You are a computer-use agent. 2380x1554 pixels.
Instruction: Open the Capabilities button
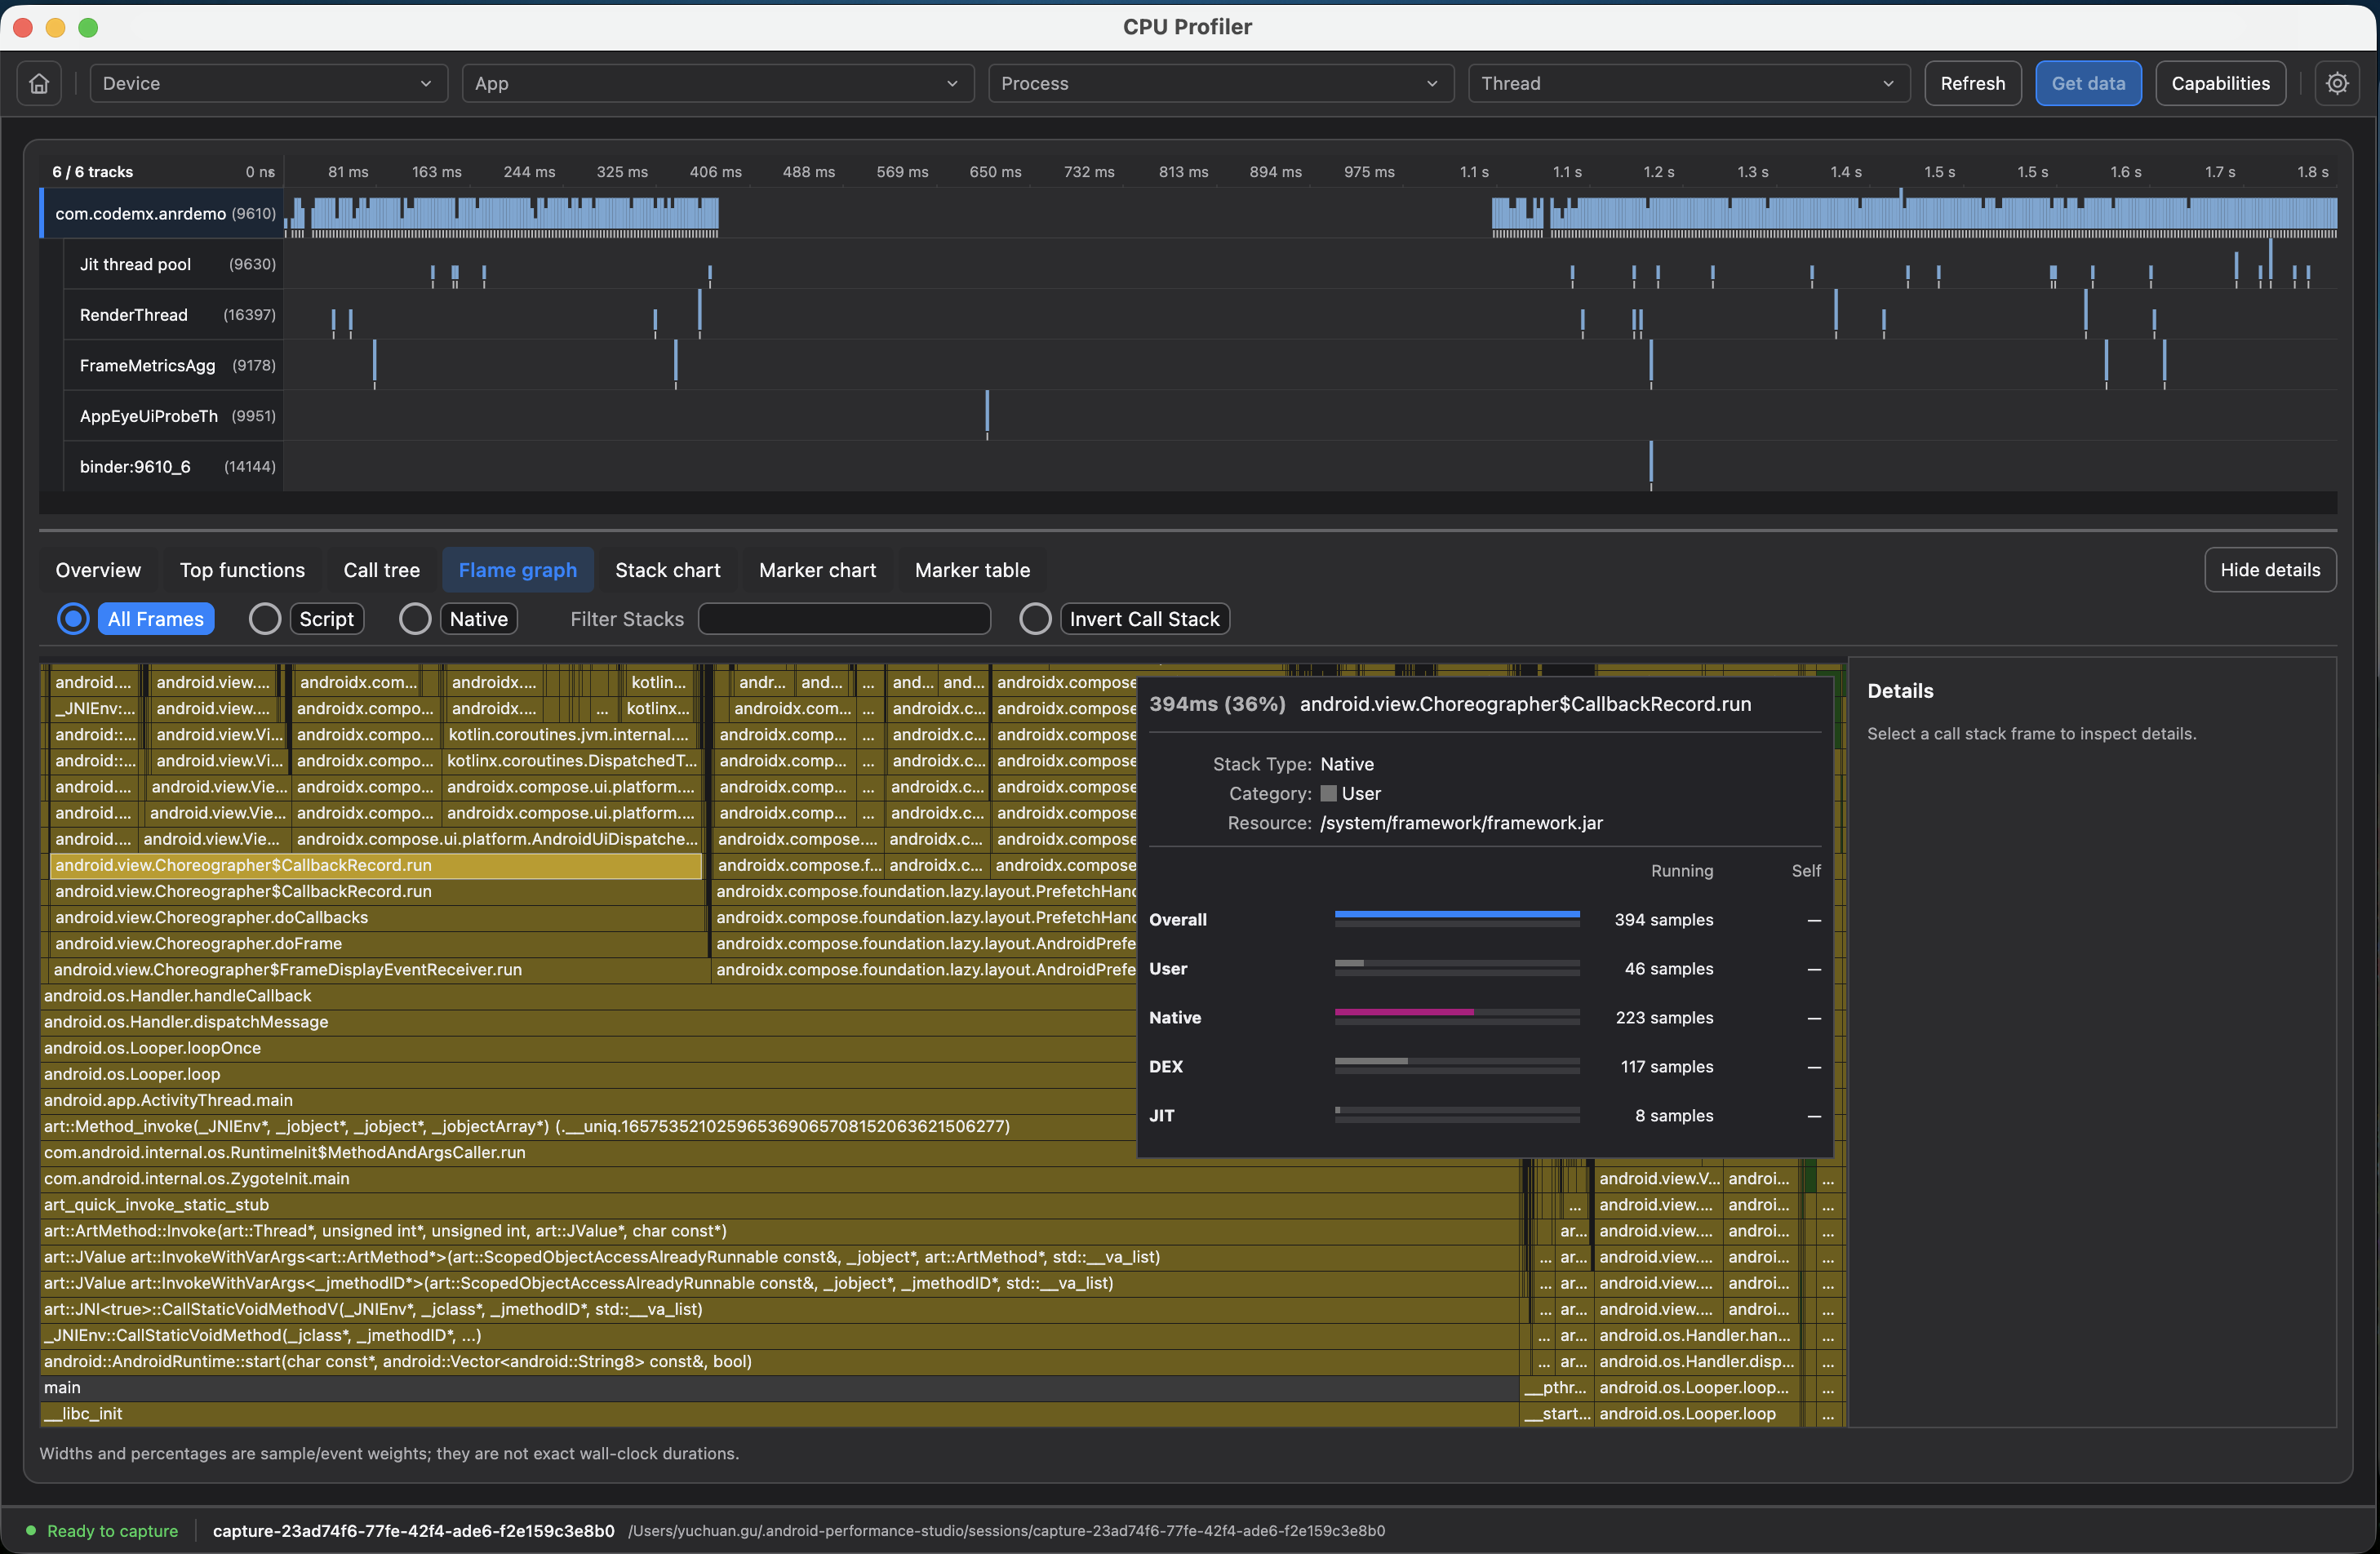[2220, 83]
